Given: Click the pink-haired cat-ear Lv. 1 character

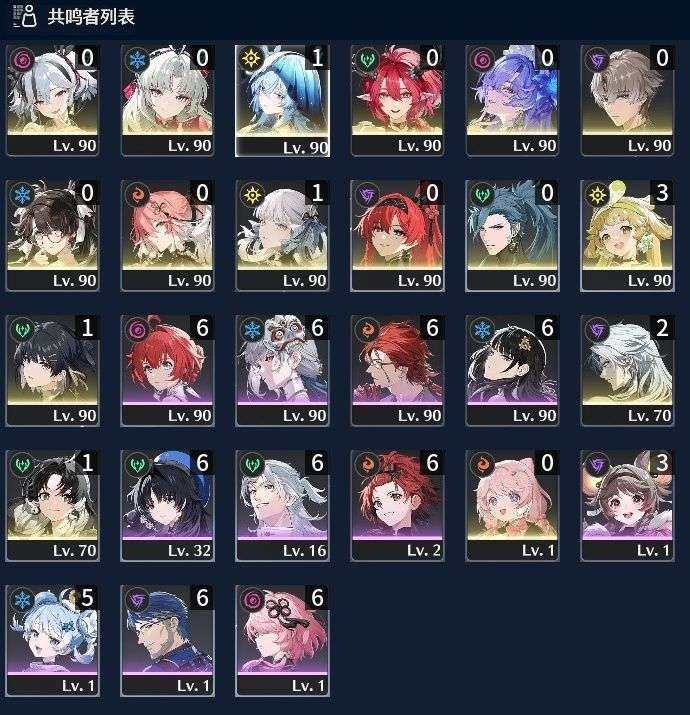Looking at the screenshot, I should click(512, 506).
